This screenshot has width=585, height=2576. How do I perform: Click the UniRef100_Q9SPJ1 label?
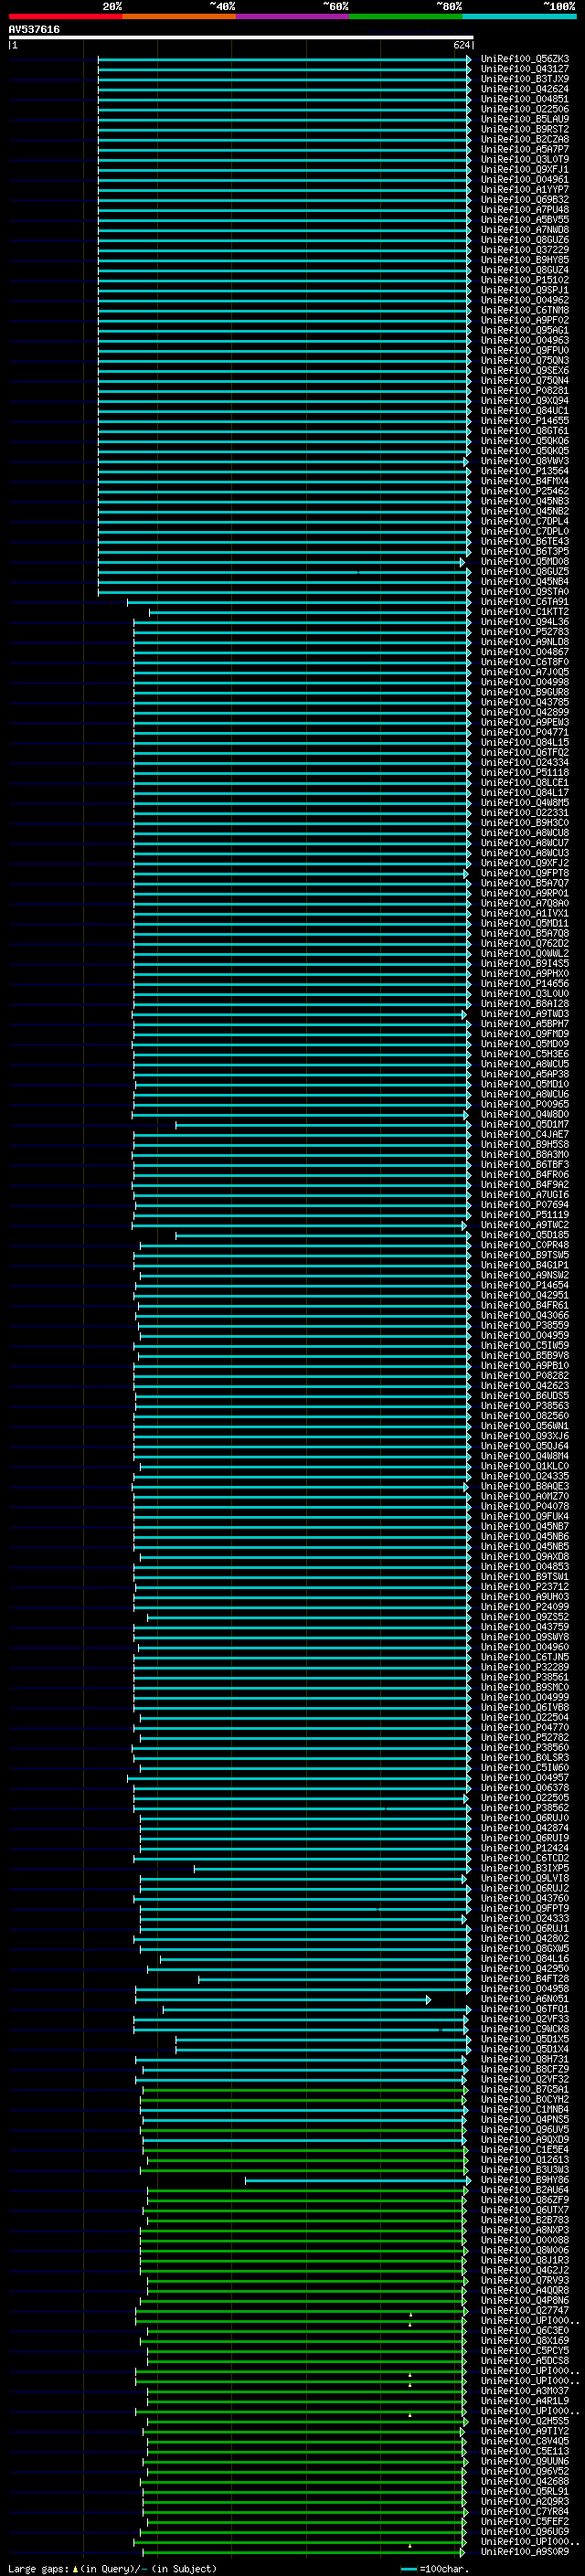525,290
